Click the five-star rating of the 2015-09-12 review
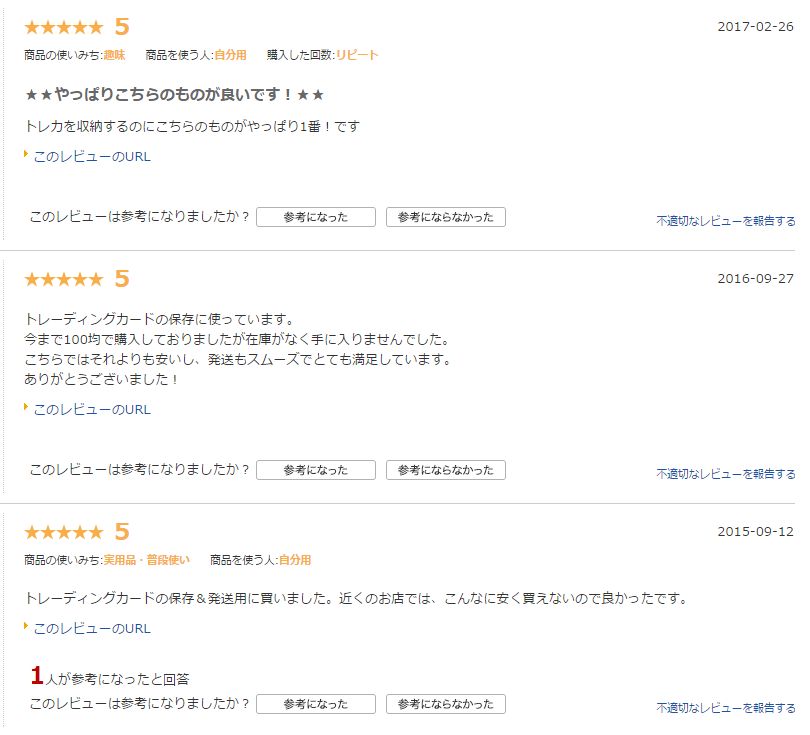The height and width of the screenshot is (735, 810). (63, 532)
